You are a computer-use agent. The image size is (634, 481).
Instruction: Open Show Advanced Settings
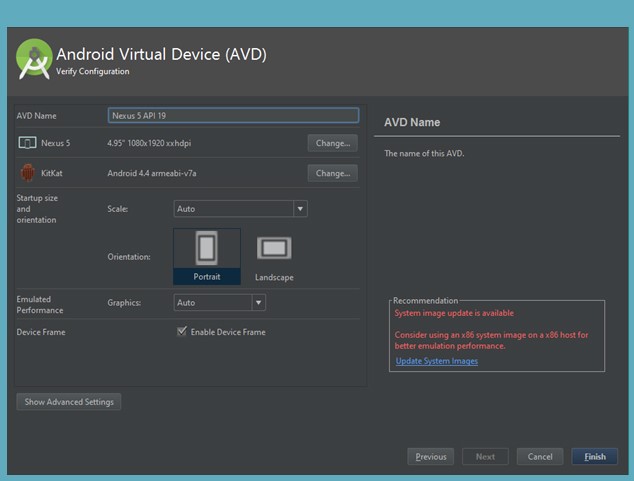[x=69, y=402]
